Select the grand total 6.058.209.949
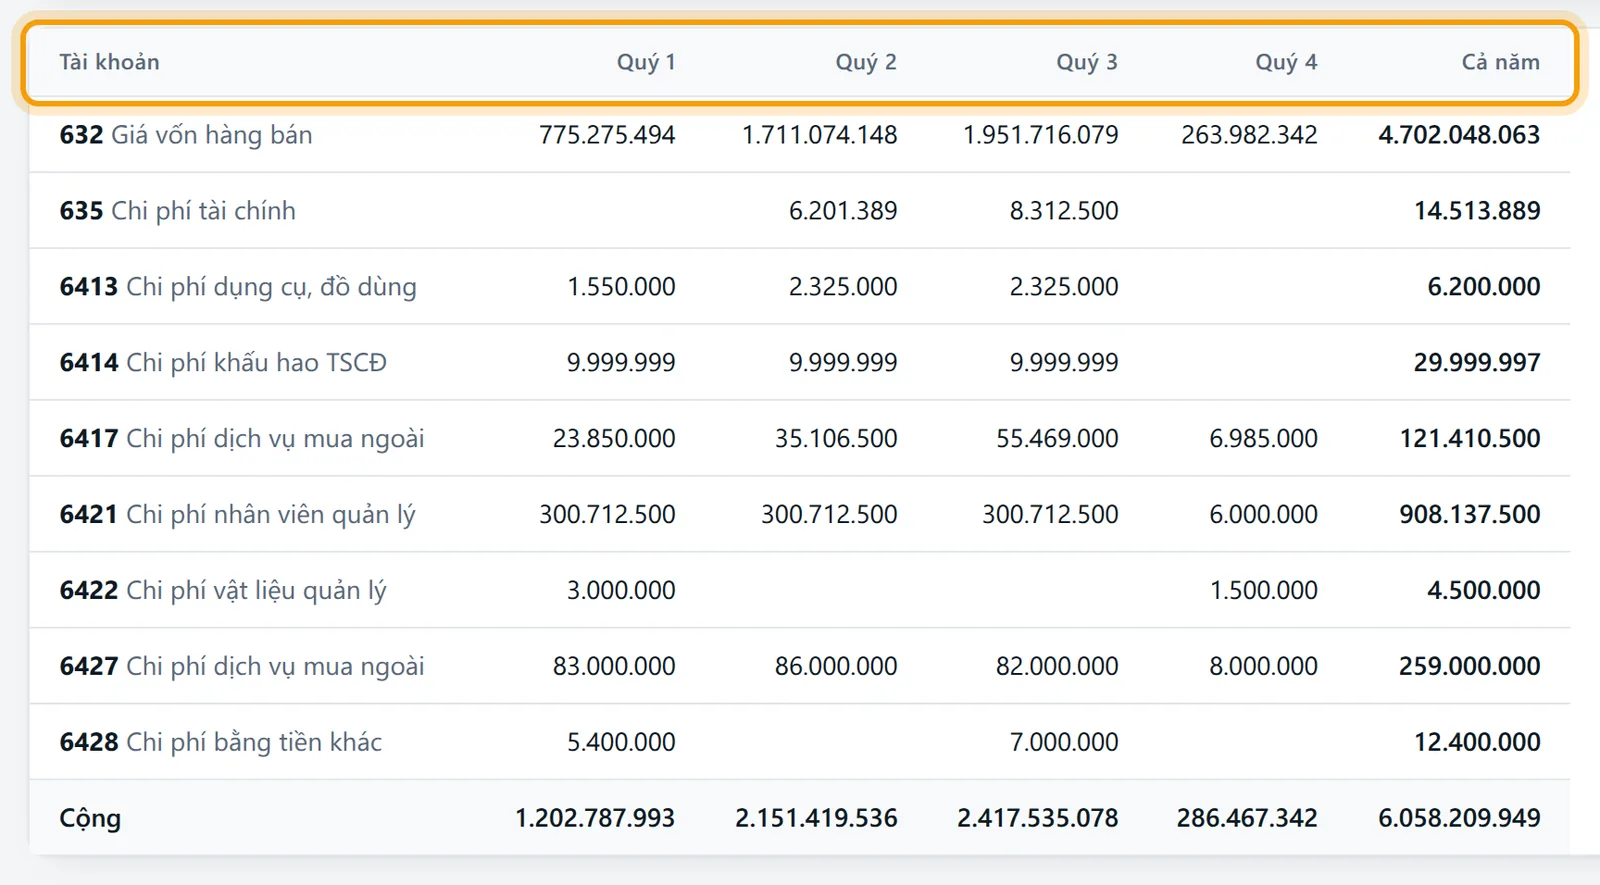The height and width of the screenshot is (885, 1600). pos(1459,818)
